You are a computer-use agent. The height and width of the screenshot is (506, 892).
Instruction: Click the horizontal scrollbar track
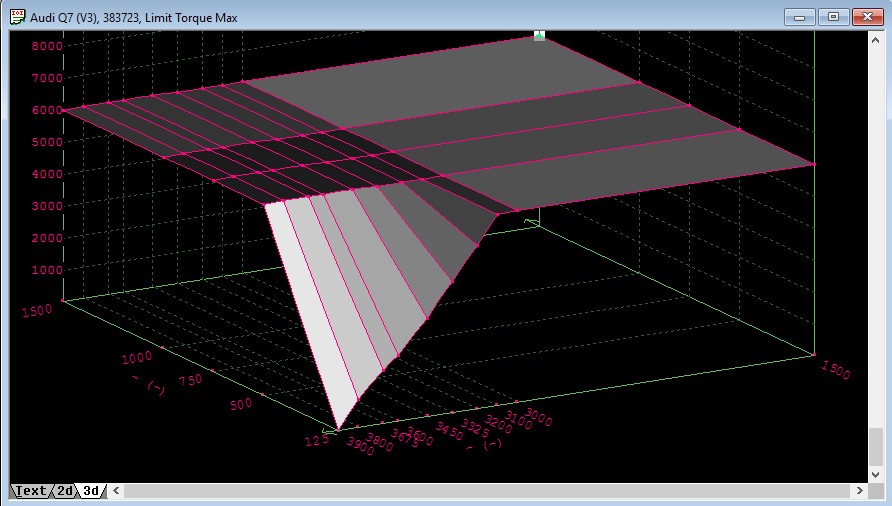click(x=487, y=491)
